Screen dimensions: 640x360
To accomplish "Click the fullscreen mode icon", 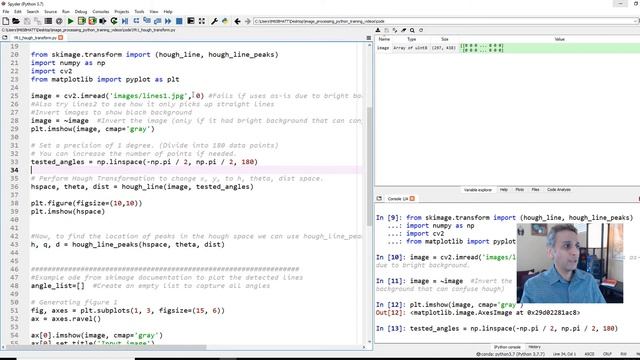I will pyautogui.click(x=202, y=21).
